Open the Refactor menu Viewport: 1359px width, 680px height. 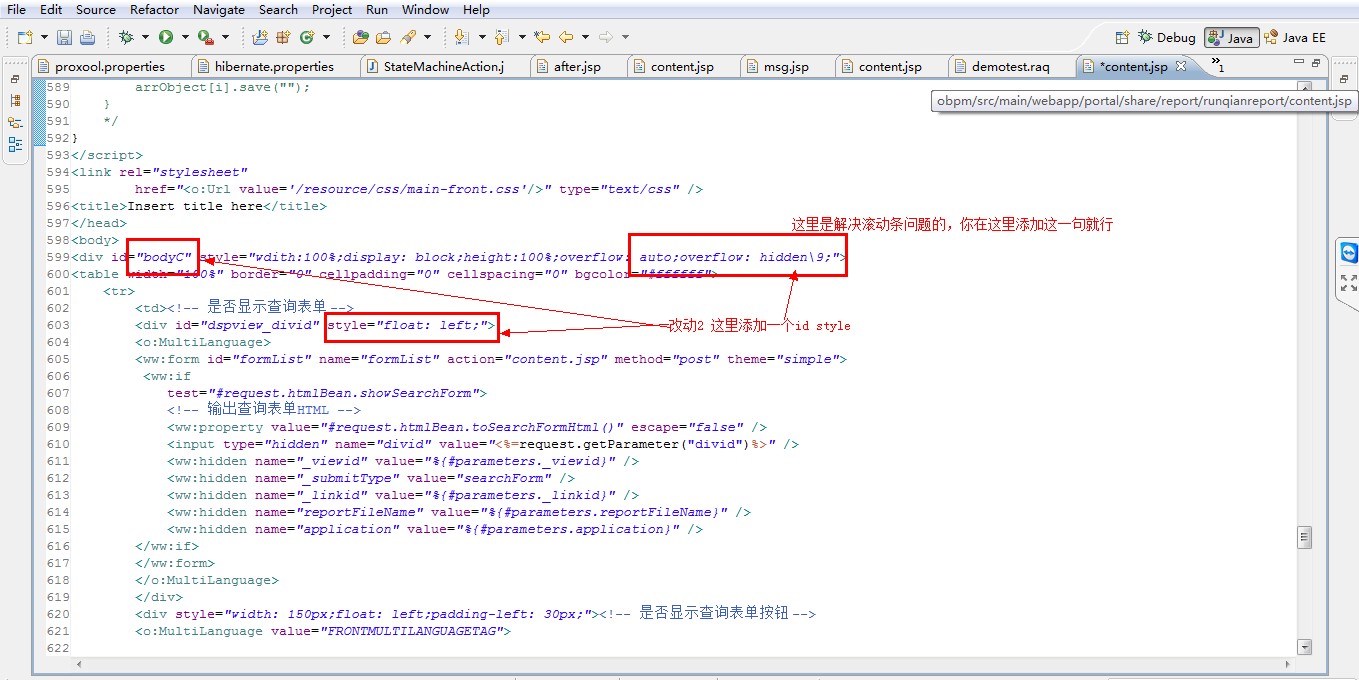(x=155, y=9)
